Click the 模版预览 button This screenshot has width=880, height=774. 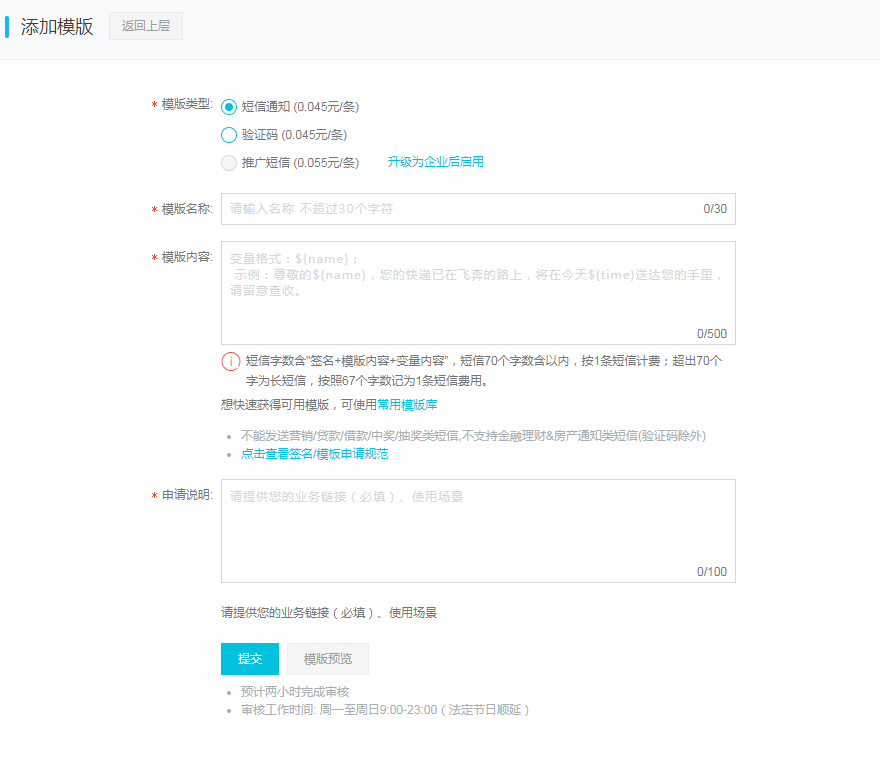pyautogui.click(x=328, y=659)
